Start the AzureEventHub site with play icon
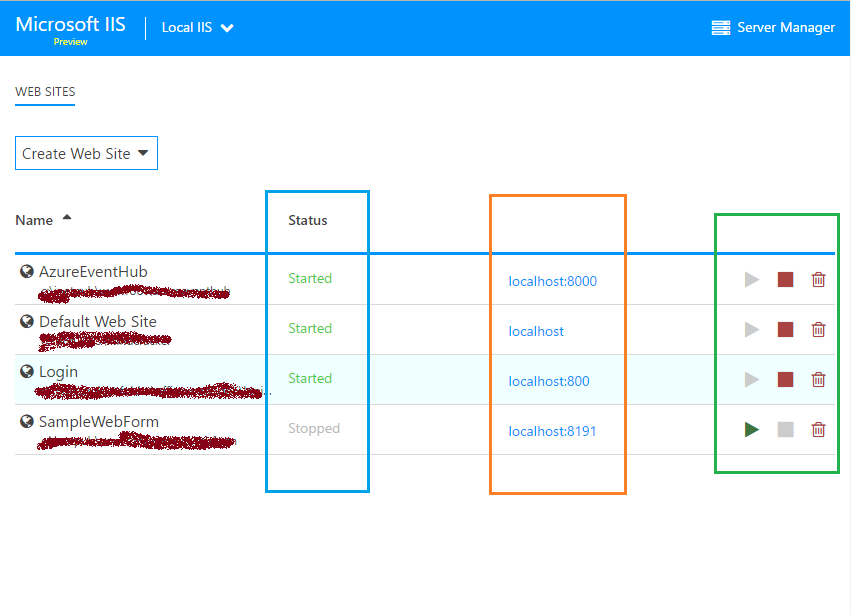 coord(752,280)
